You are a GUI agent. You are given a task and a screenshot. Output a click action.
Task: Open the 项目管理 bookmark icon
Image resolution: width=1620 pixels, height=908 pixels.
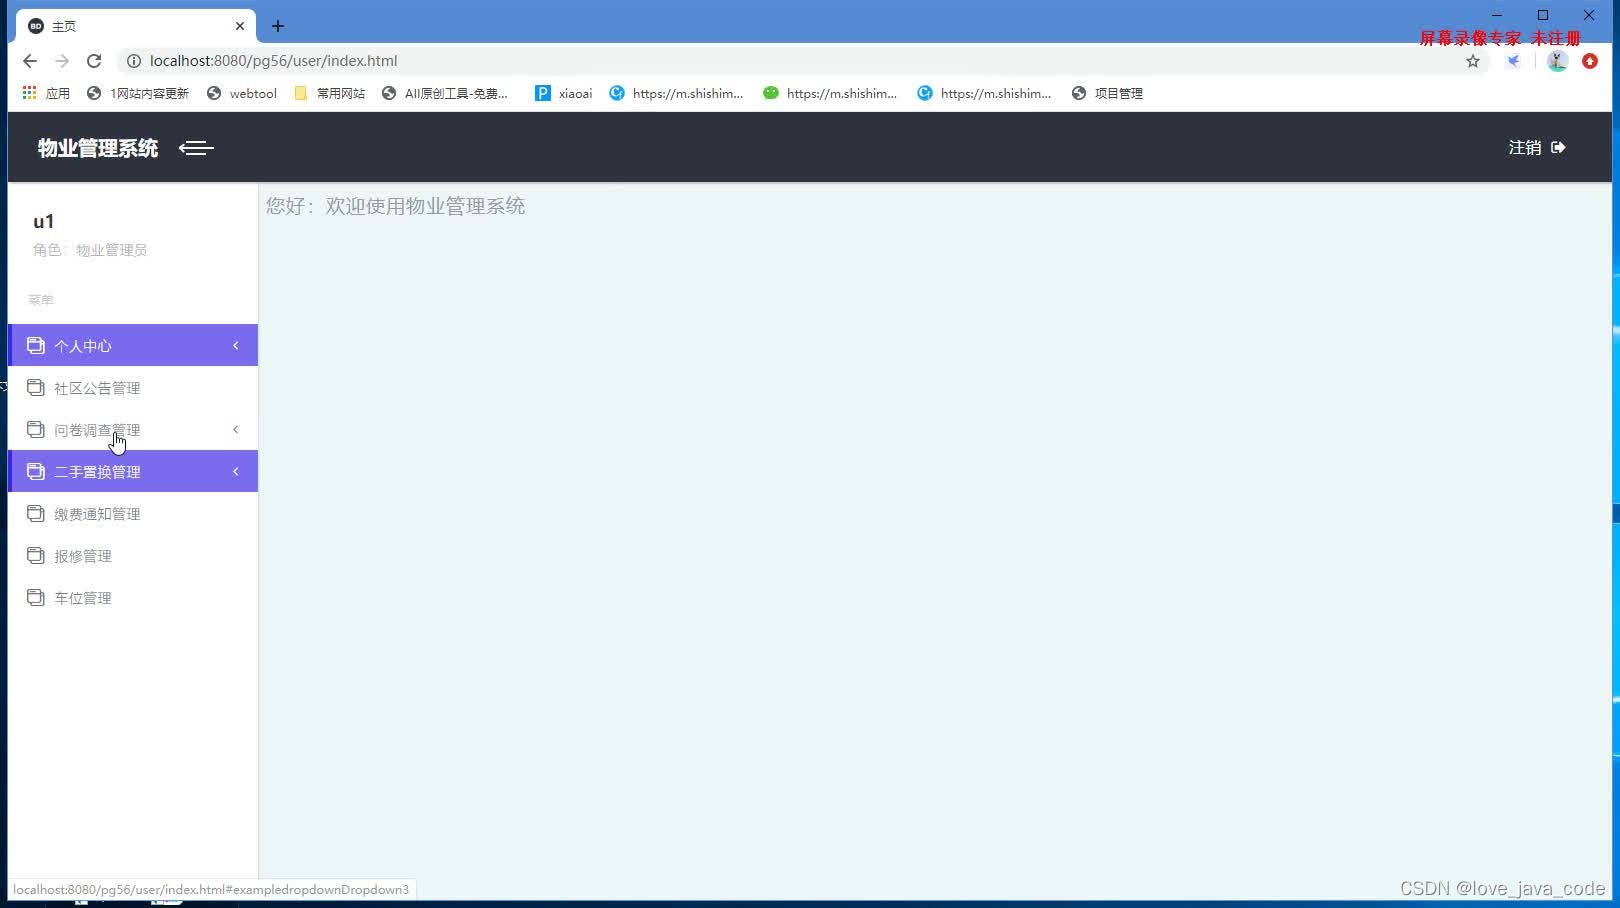(x=1078, y=92)
